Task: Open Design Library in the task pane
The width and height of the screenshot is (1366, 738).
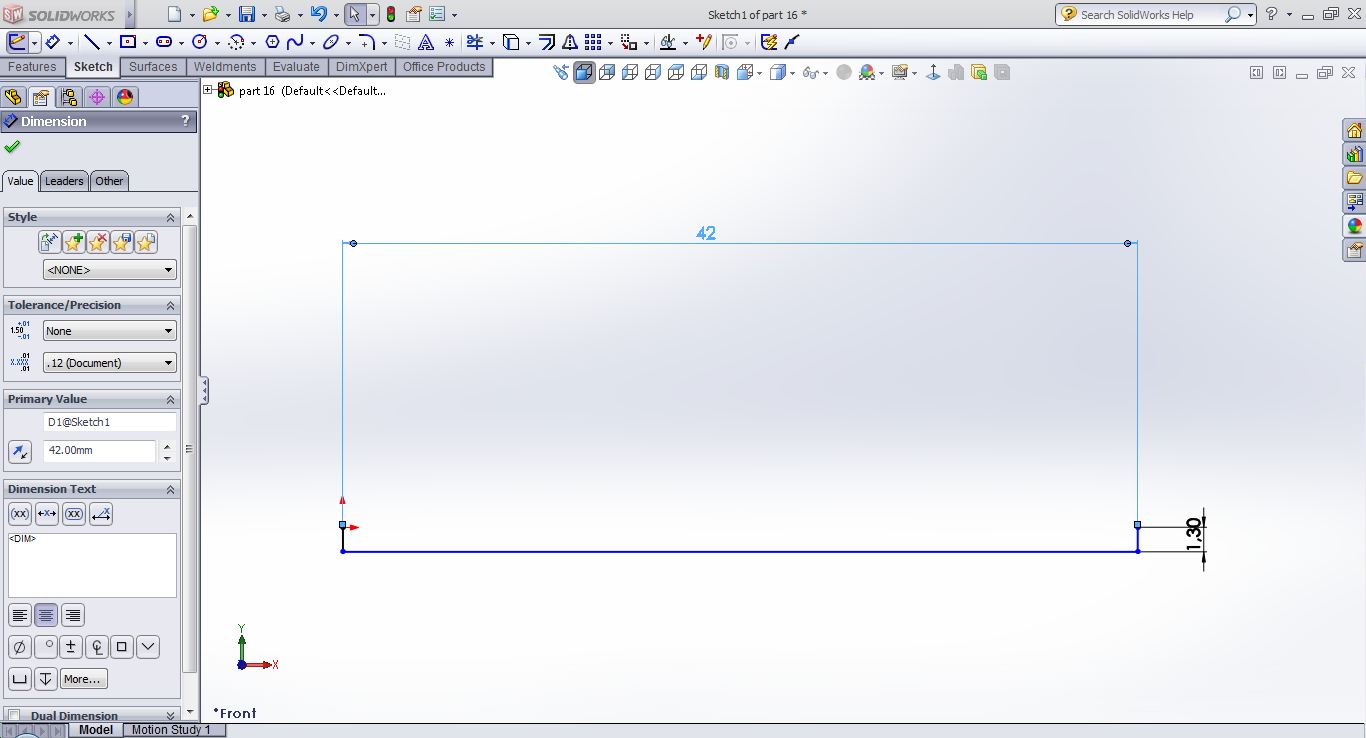Action: coord(1354,154)
